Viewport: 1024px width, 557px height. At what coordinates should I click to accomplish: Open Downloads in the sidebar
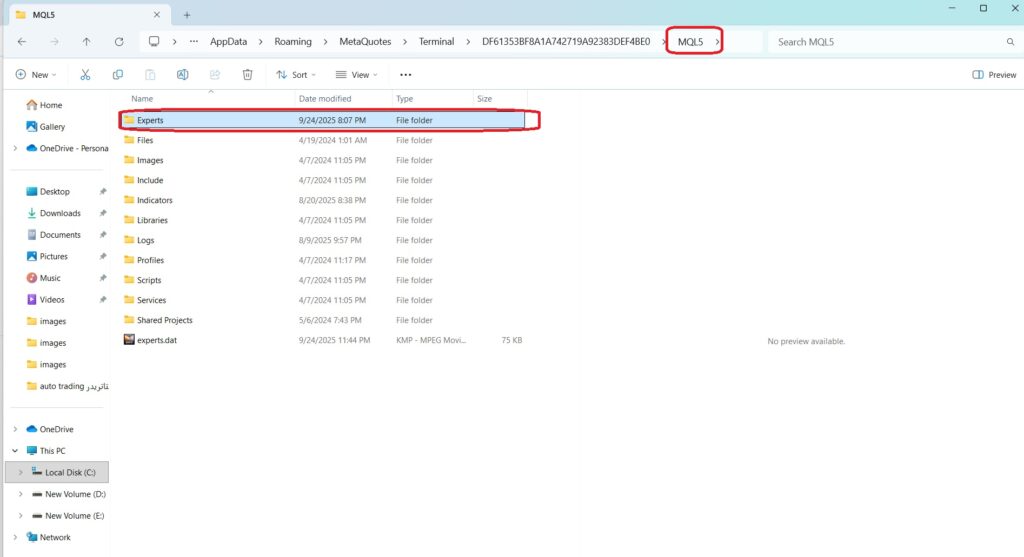(x=60, y=213)
